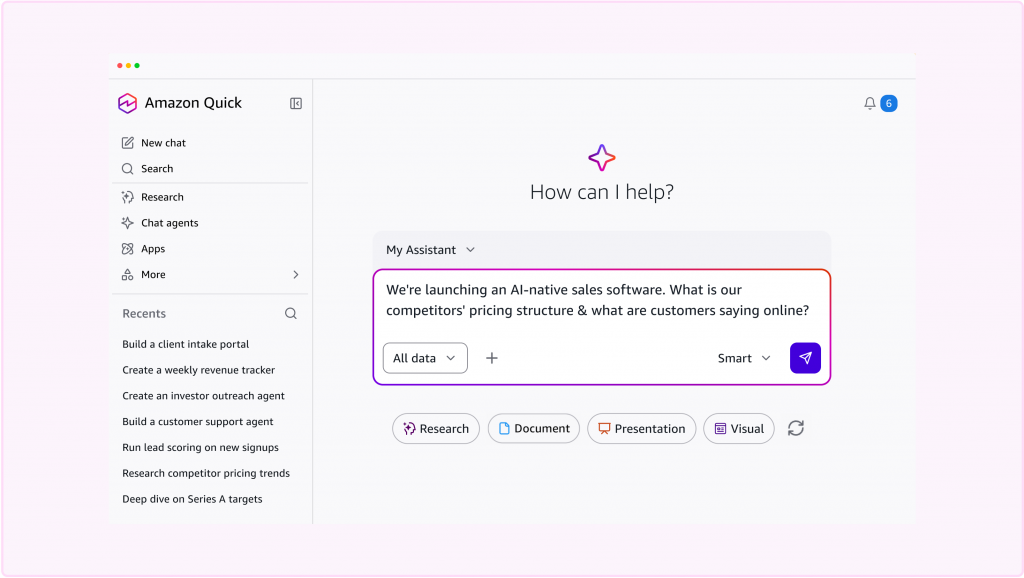The height and width of the screenshot is (578, 1024).
Task: Click the plus attachment icon
Action: click(492, 358)
